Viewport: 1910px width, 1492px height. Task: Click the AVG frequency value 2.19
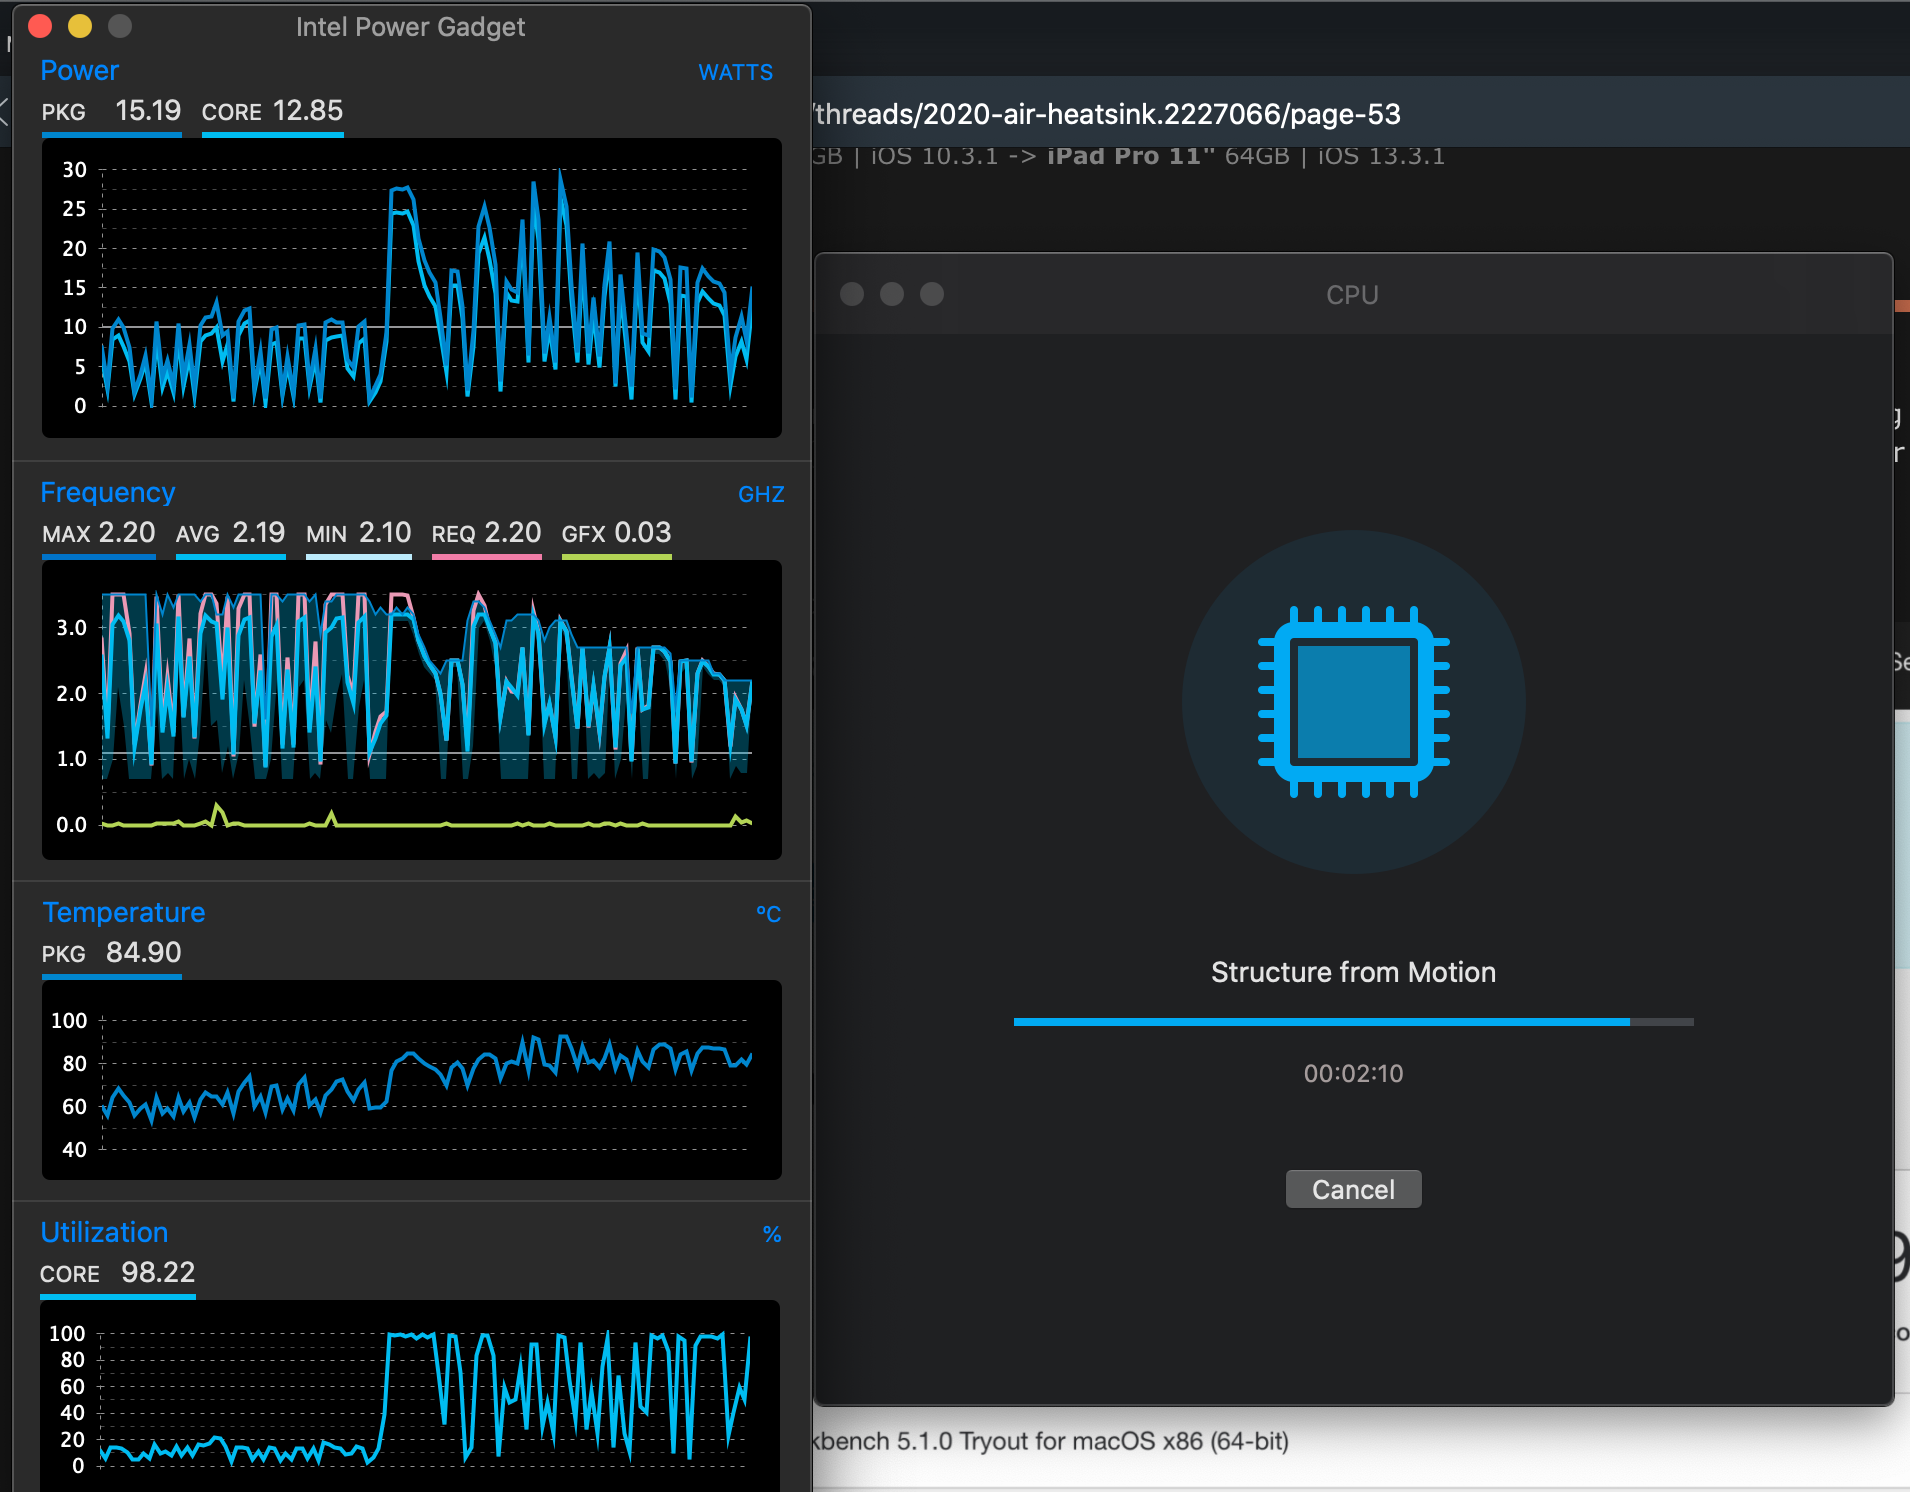coord(259,532)
